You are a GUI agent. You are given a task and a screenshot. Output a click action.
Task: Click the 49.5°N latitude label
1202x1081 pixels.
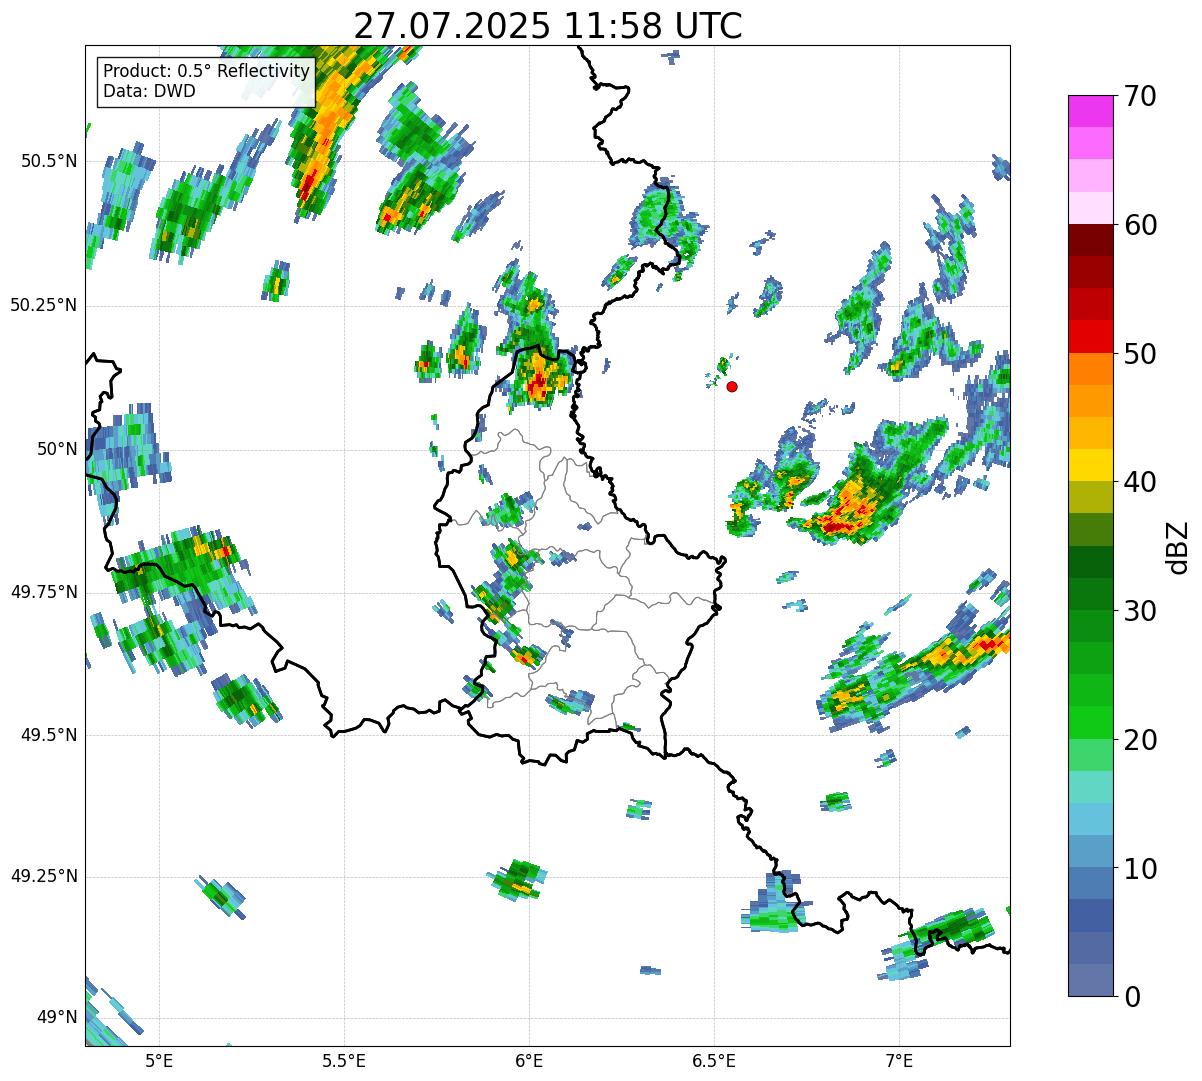tap(50, 735)
